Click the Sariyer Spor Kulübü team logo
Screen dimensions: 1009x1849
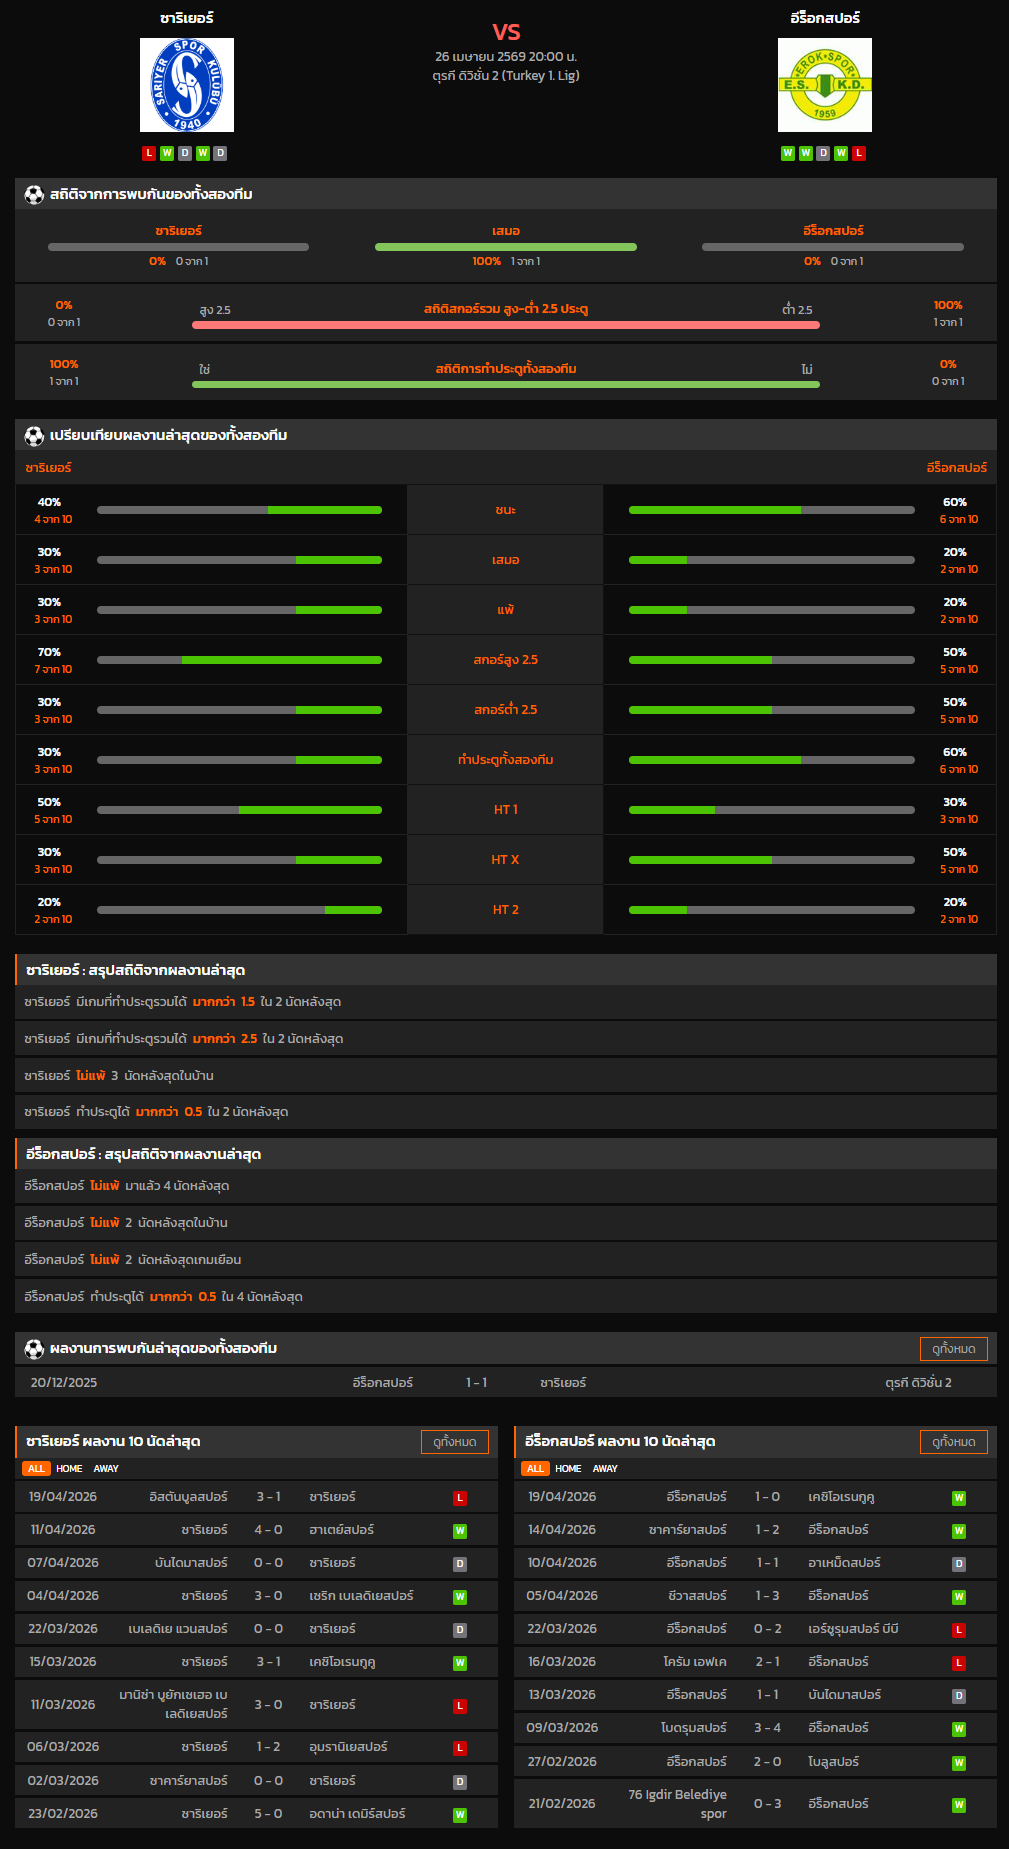click(187, 85)
